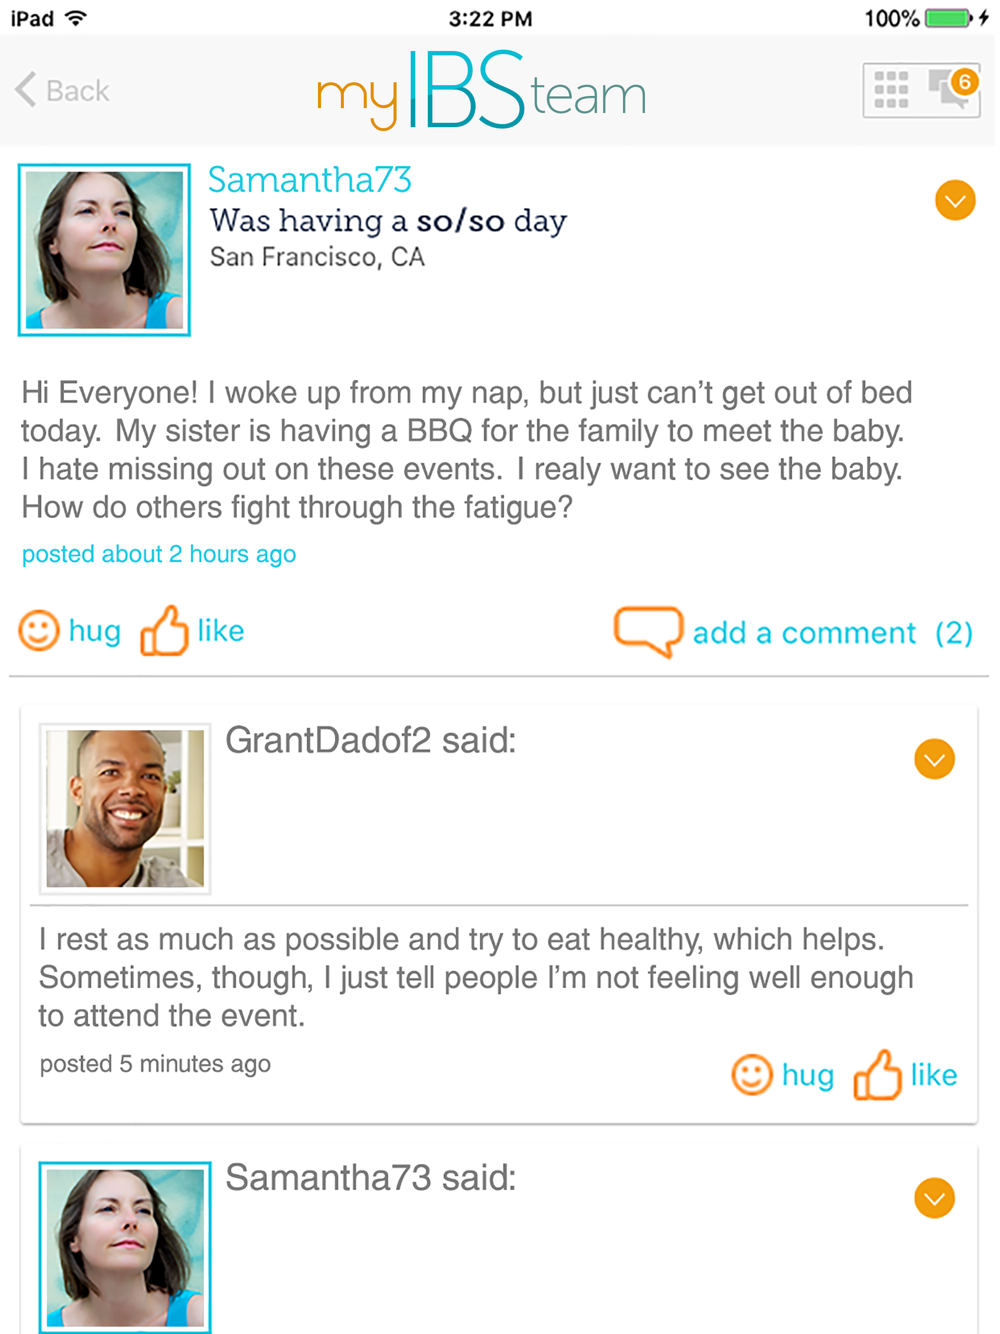
Task: Click "posted about 2 hours ago" timestamp
Action: (x=159, y=554)
